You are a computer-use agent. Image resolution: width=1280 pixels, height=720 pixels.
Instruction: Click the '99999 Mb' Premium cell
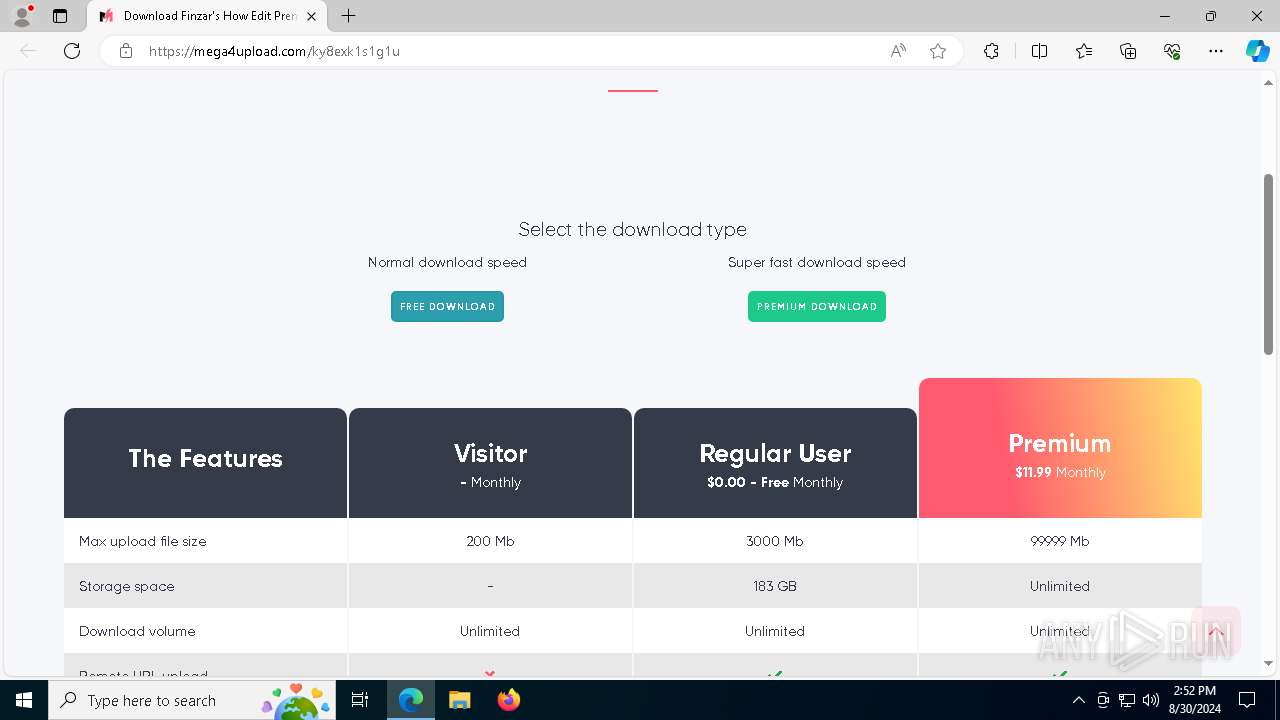[x=1060, y=541]
